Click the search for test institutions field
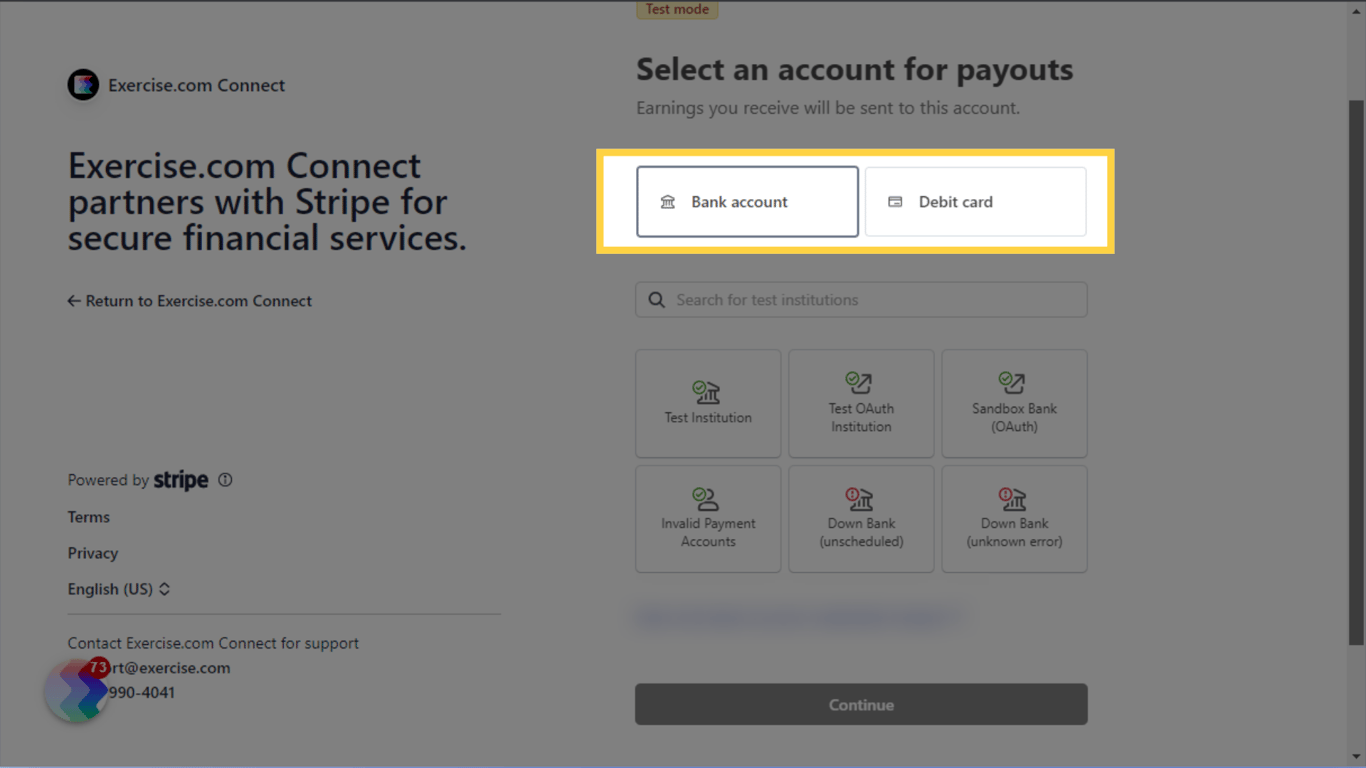Viewport: 1366px width, 768px height. [x=860, y=299]
